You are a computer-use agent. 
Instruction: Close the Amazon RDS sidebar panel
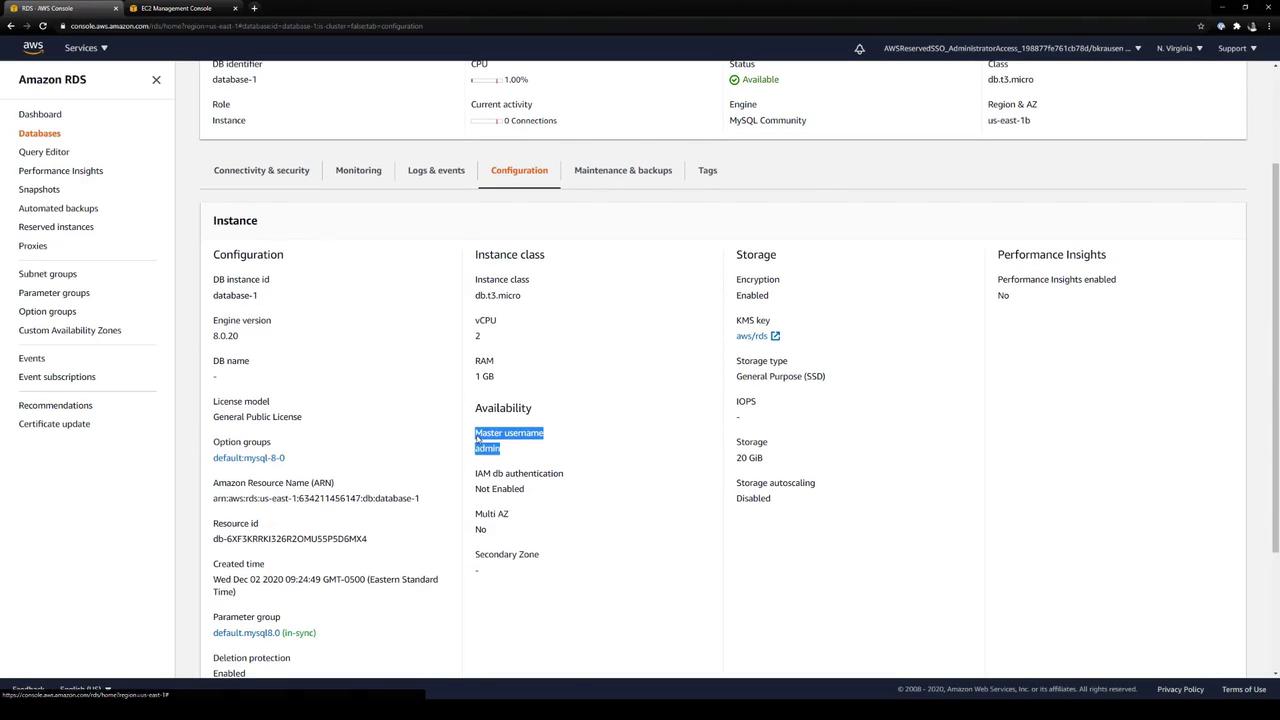[156, 80]
